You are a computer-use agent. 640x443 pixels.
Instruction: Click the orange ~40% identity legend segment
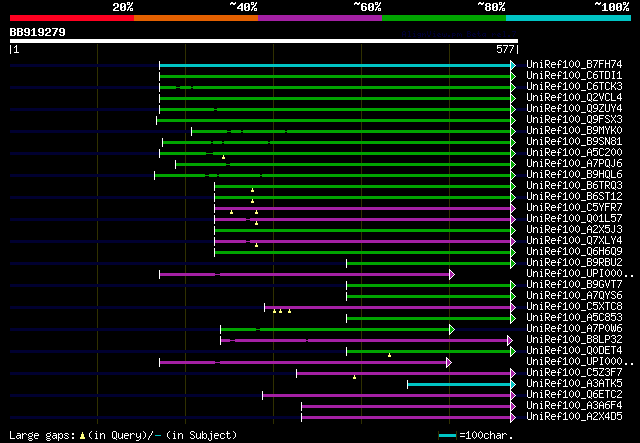(196, 18)
